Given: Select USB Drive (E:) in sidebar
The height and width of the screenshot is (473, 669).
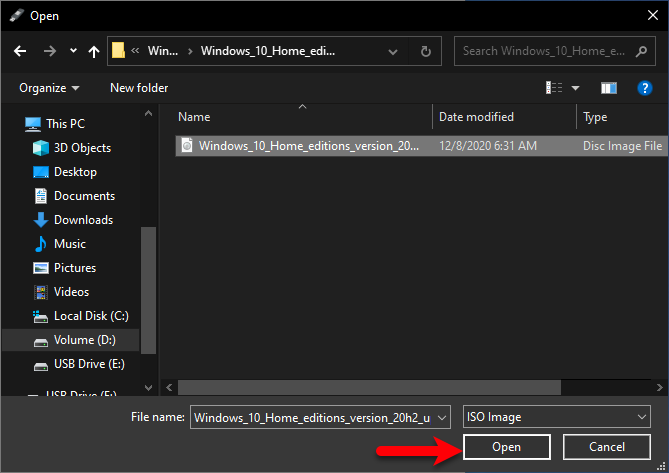Looking at the screenshot, I should (89, 364).
